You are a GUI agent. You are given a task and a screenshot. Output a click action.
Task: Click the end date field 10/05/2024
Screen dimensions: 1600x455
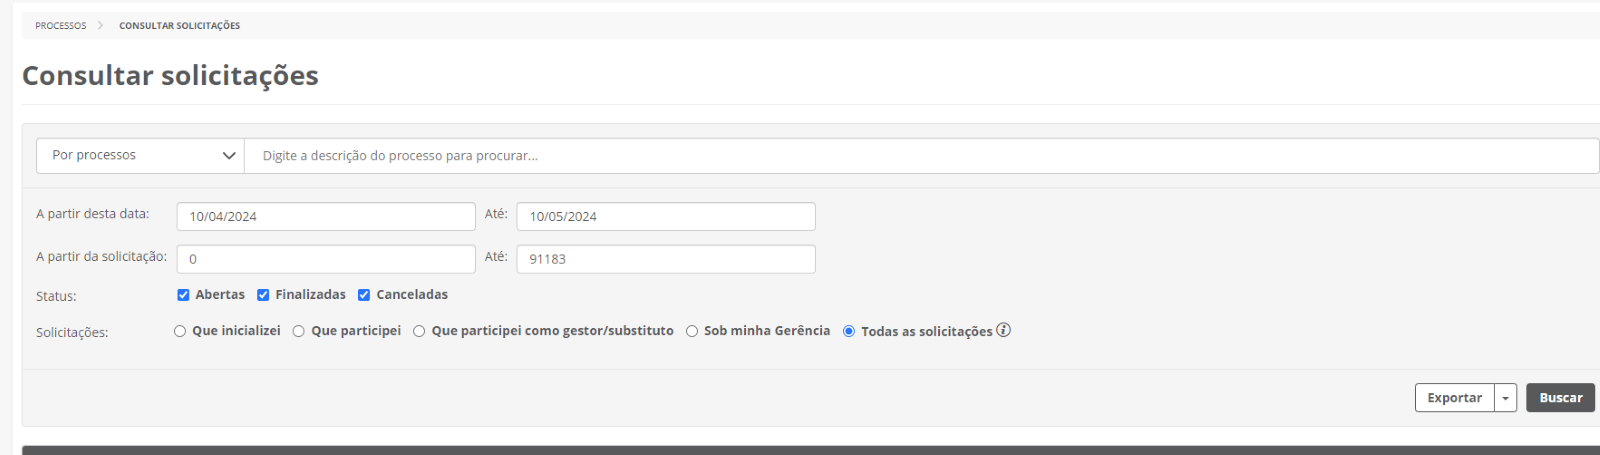tap(666, 217)
